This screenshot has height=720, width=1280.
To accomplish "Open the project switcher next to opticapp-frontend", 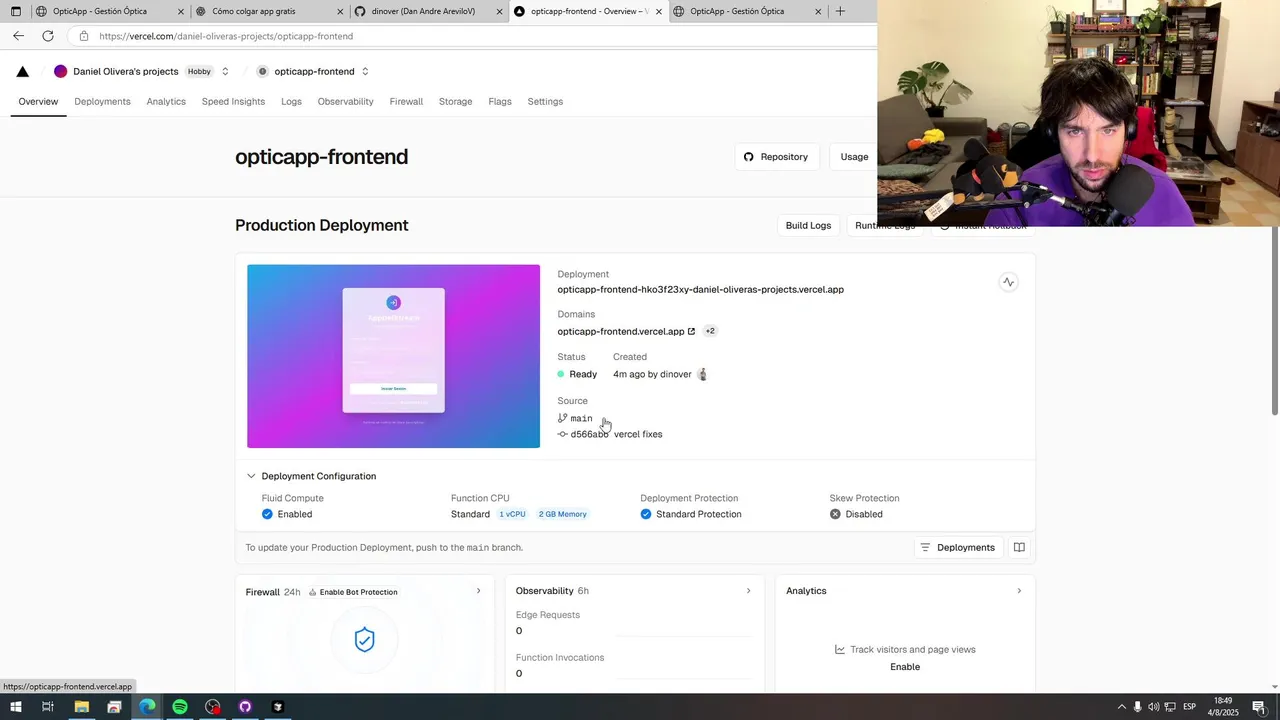I will [x=365, y=71].
